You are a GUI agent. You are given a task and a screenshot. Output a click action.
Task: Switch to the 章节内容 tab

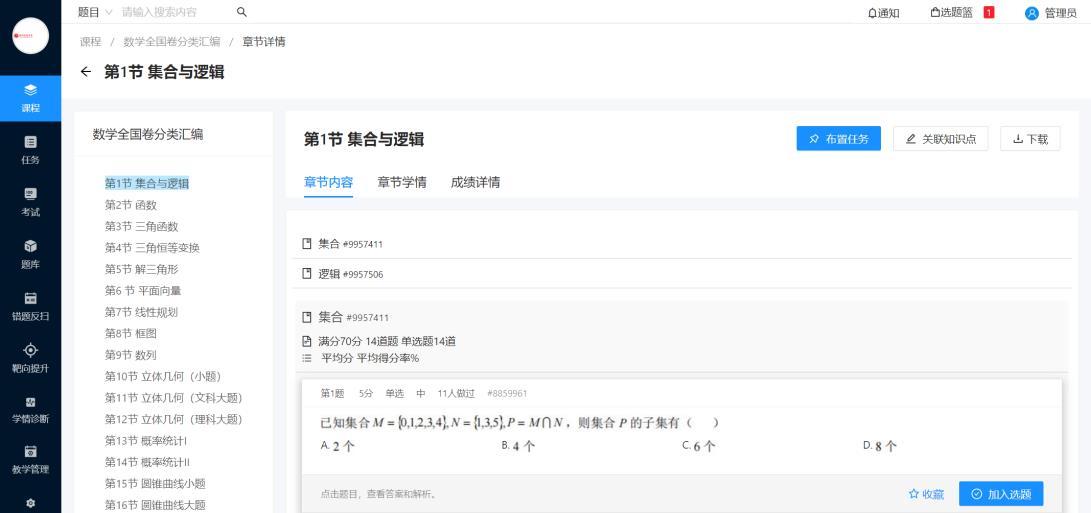pos(328,182)
